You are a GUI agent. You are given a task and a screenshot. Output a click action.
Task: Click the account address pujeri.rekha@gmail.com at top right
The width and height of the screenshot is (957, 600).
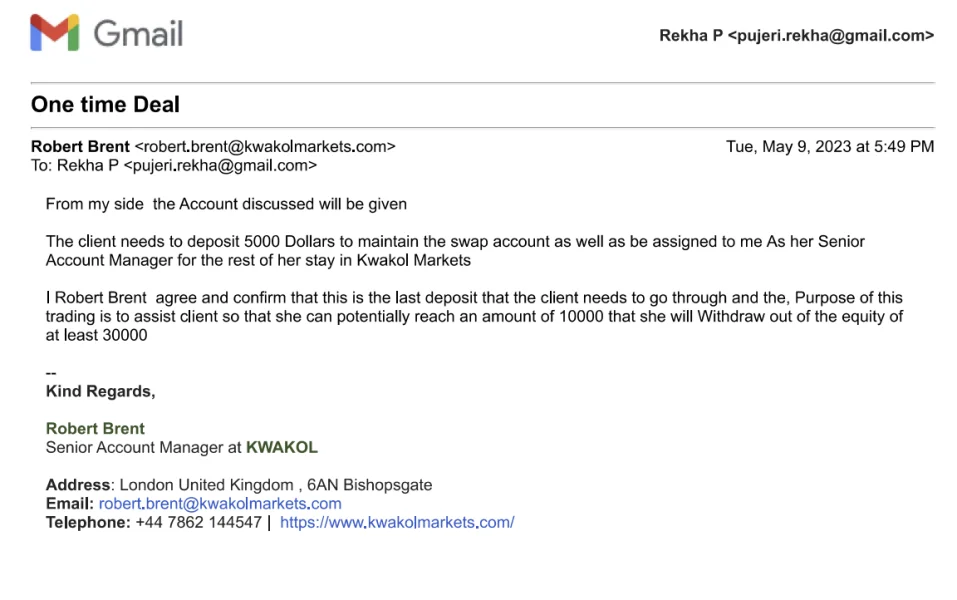click(x=830, y=36)
